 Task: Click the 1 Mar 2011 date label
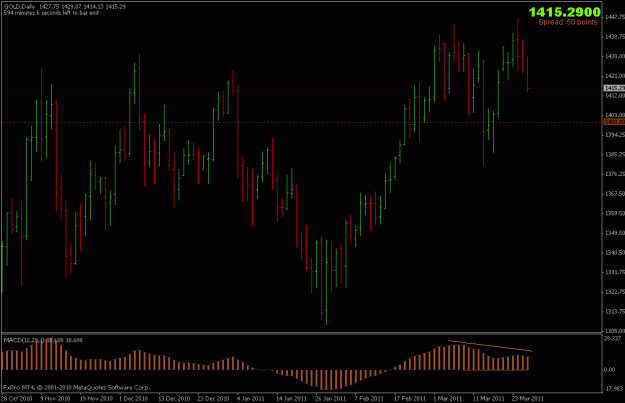point(447,398)
